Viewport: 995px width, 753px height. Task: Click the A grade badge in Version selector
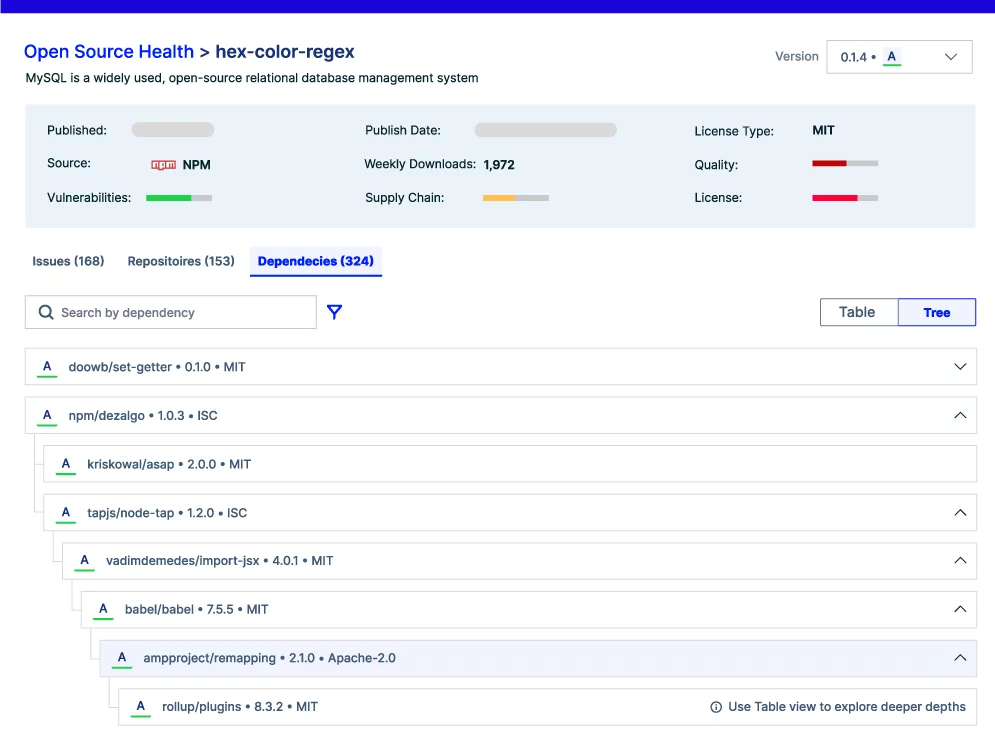click(x=892, y=57)
